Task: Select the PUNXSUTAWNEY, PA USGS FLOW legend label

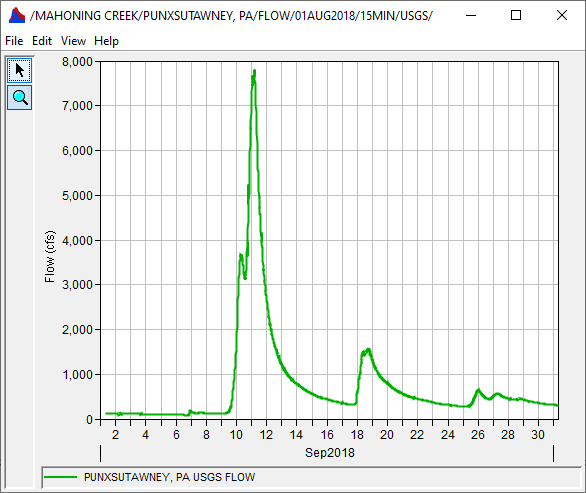Action: [x=169, y=477]
